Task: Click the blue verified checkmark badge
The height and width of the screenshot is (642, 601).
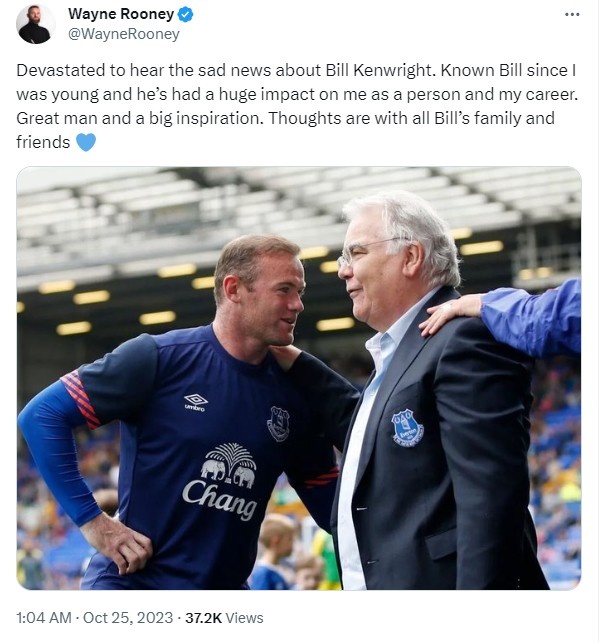Action: pyautogui.click(x=185, y=14)
